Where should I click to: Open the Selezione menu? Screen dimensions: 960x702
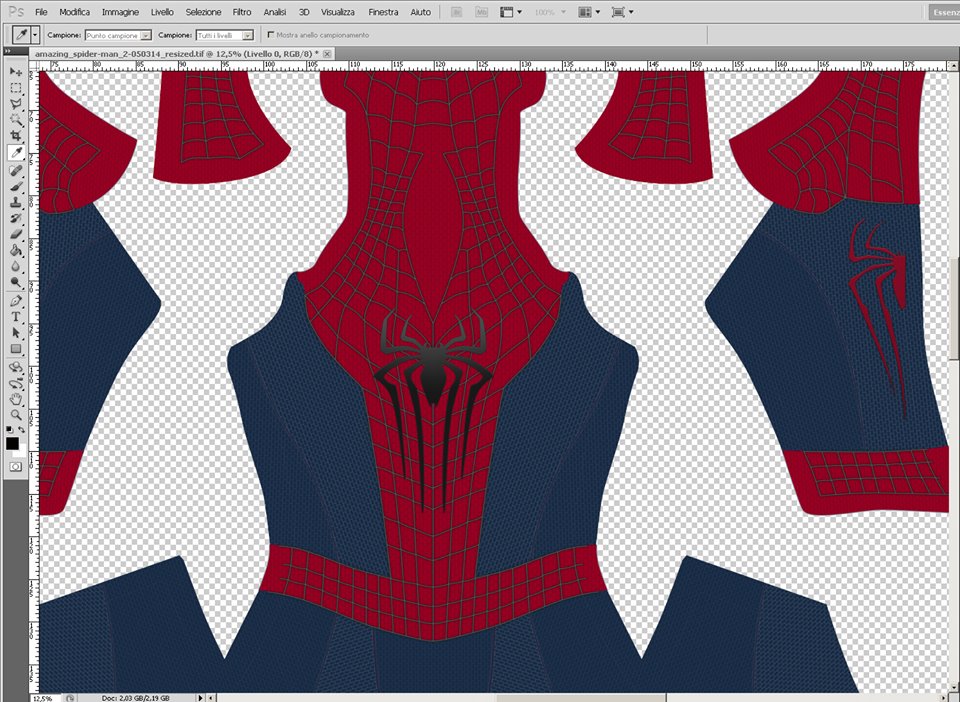(203, 12)
